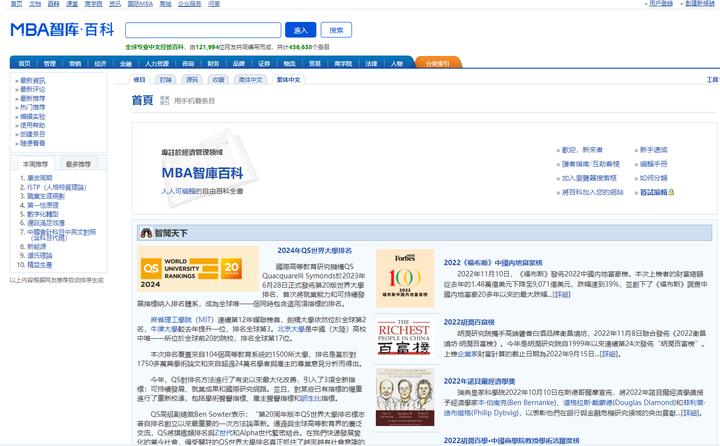Click 文档 in the top link row
720x446 pixels.
(35, 3)
